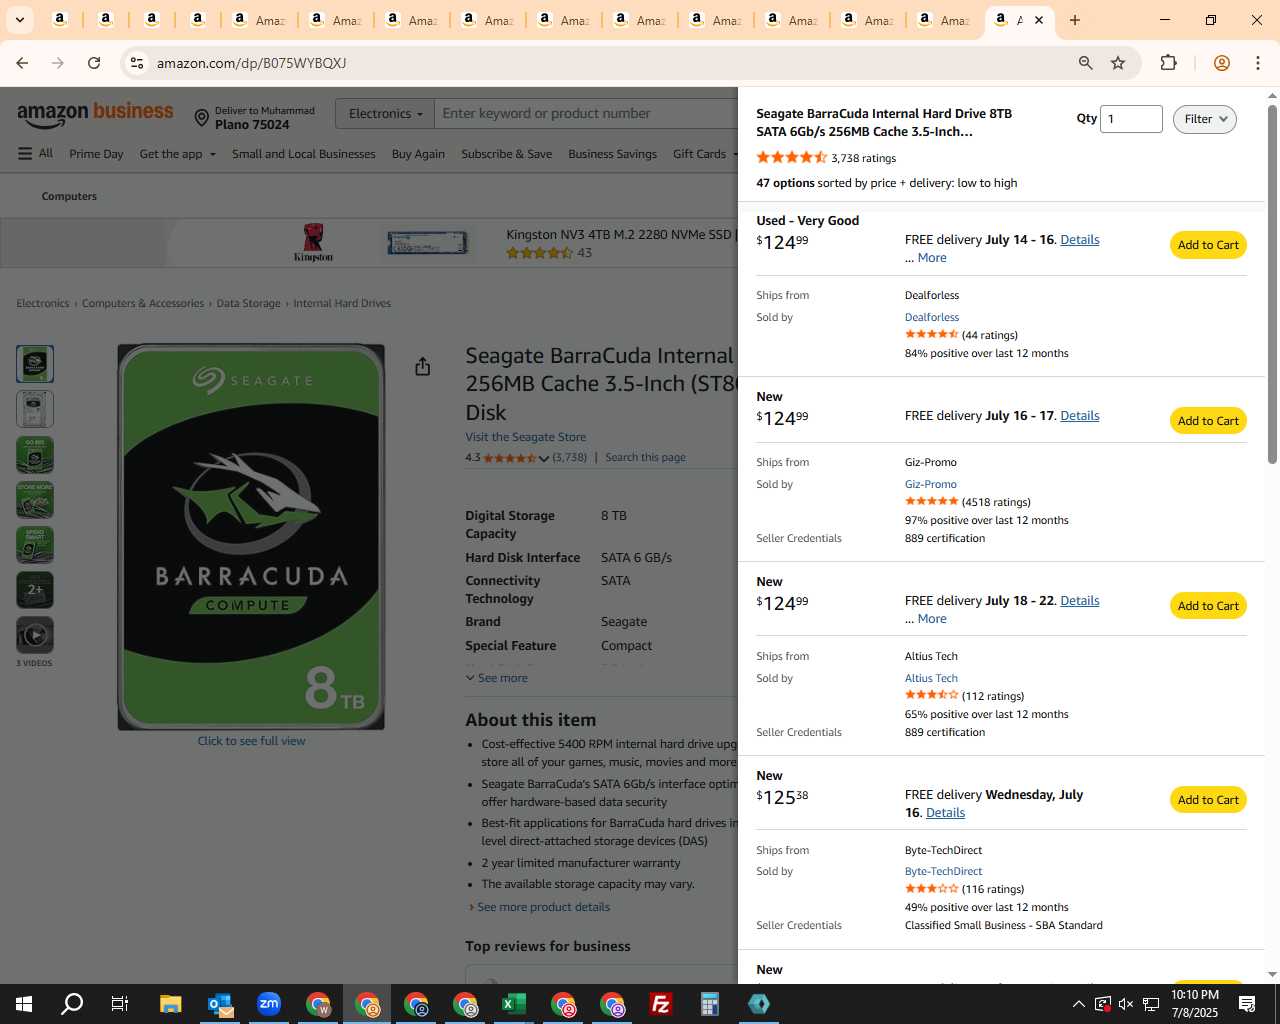
Task: Open the taskbar Calculator app
Action: coord(710,1004)
